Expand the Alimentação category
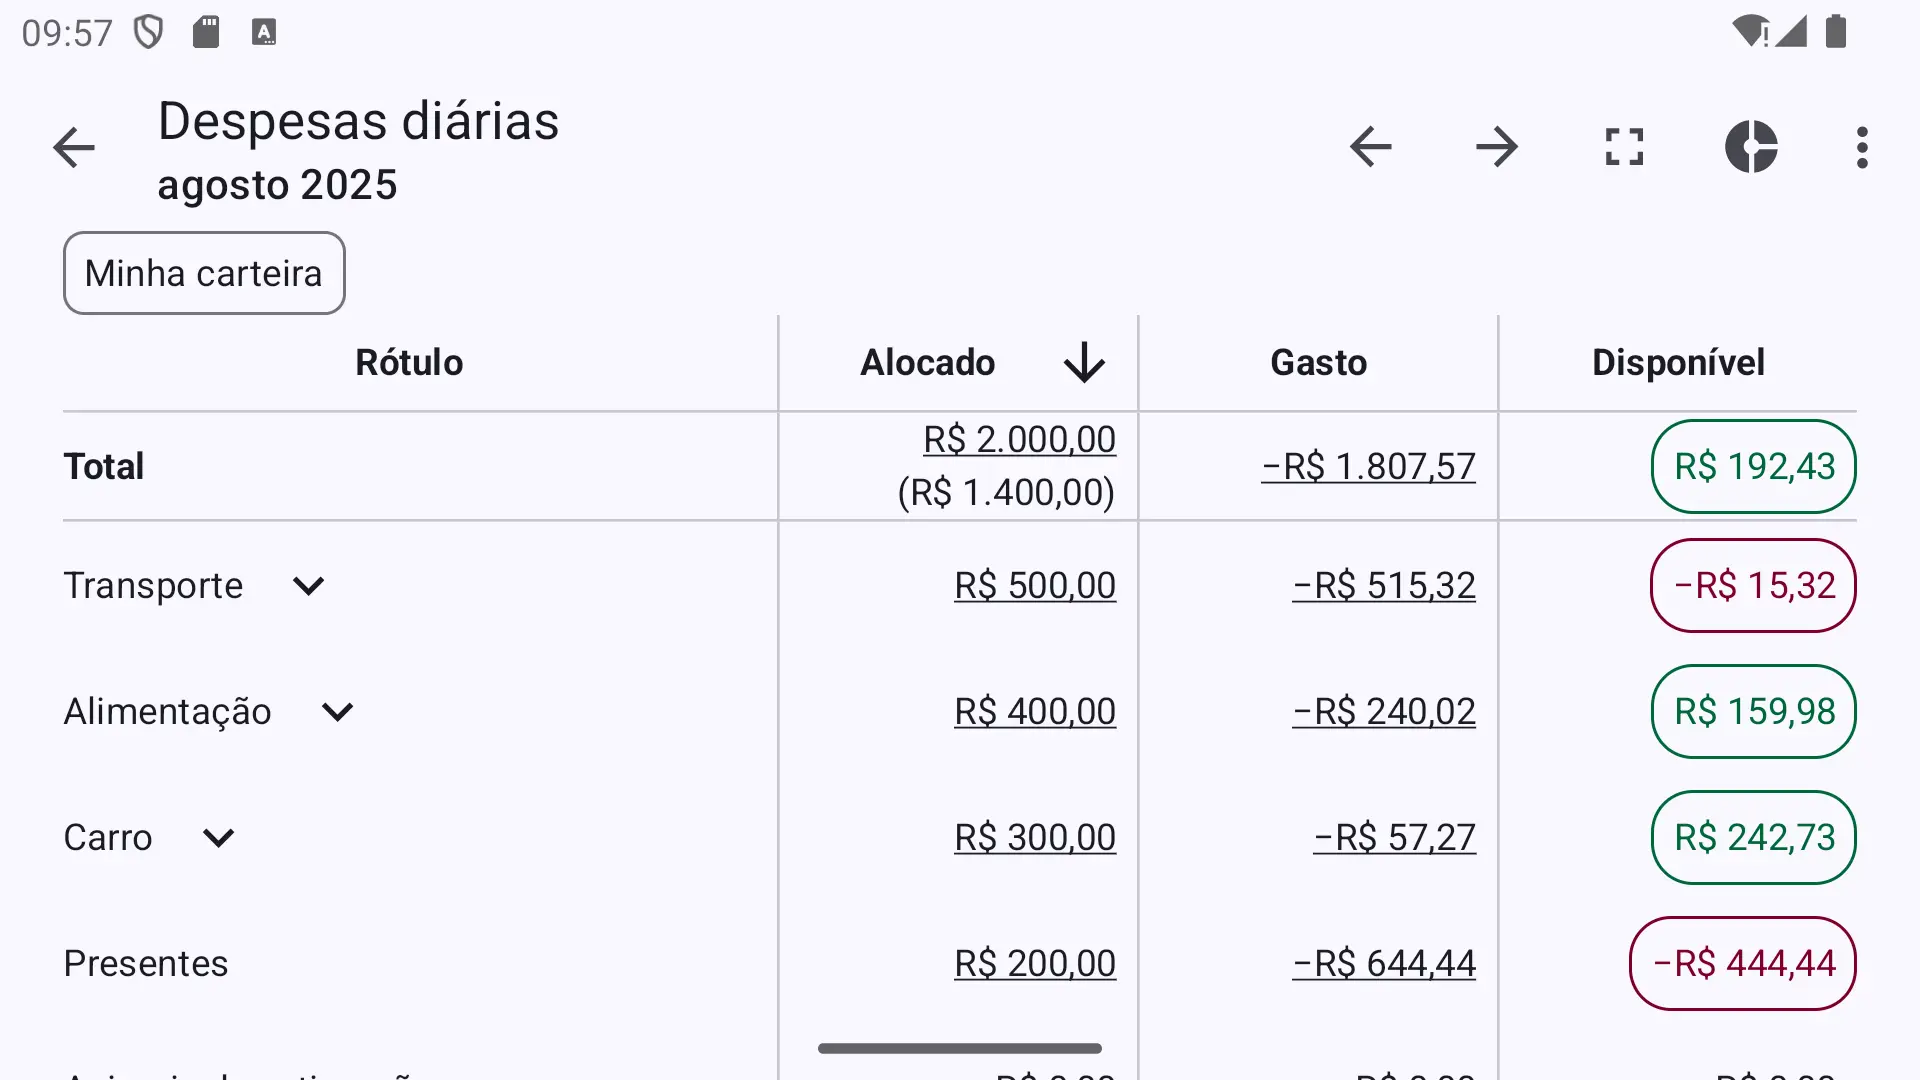 338,712
